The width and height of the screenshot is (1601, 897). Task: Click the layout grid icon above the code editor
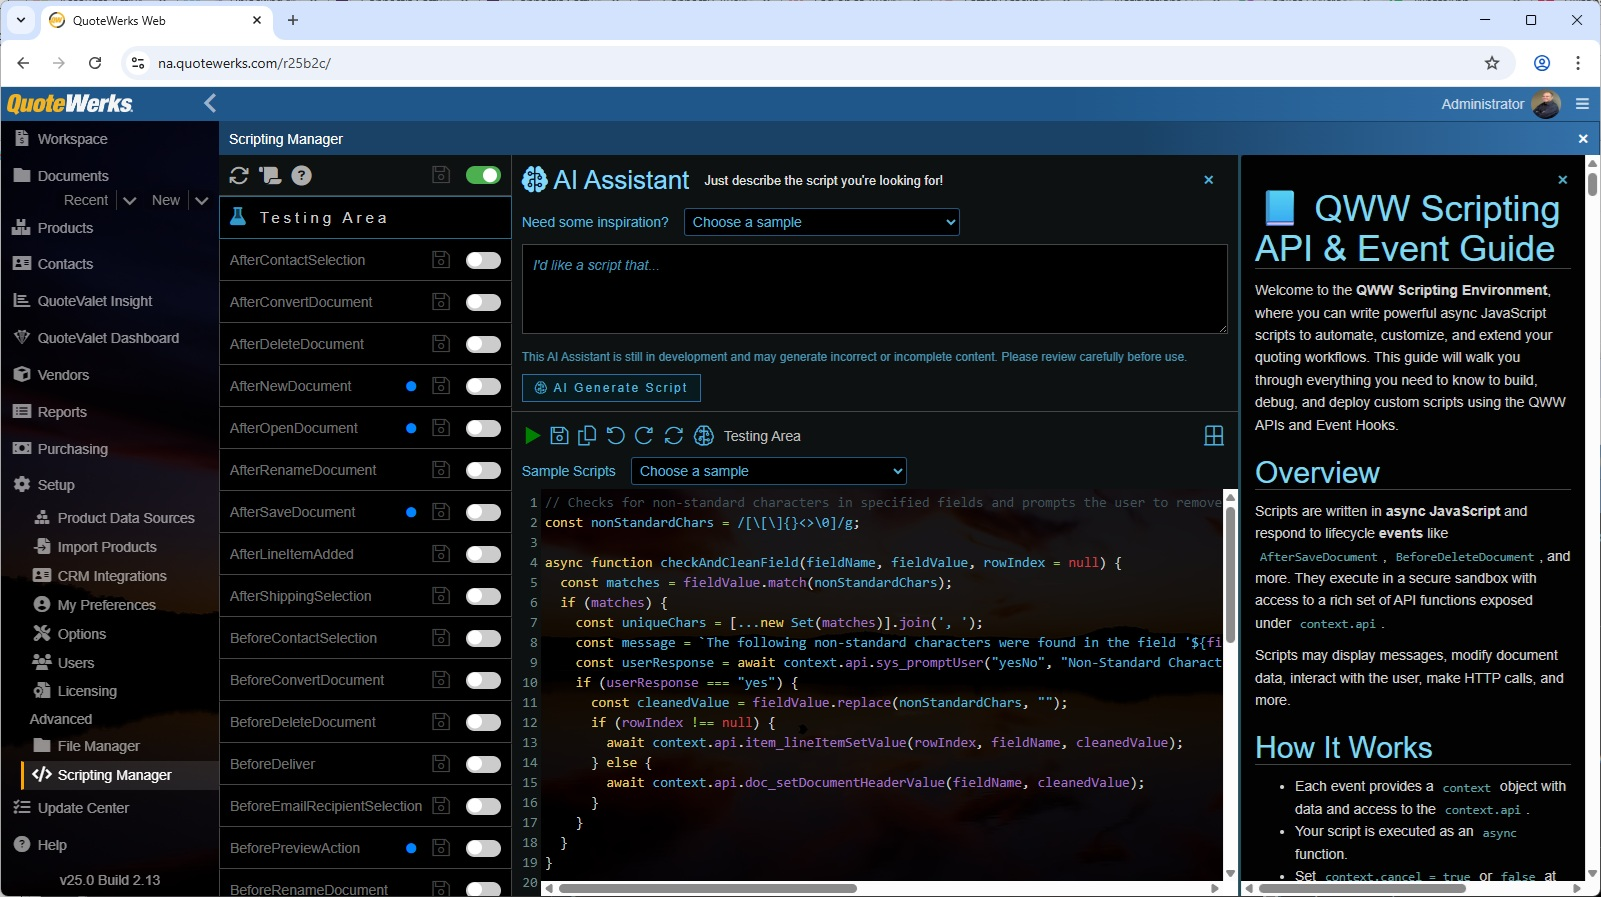click(x=1213, y=436)
